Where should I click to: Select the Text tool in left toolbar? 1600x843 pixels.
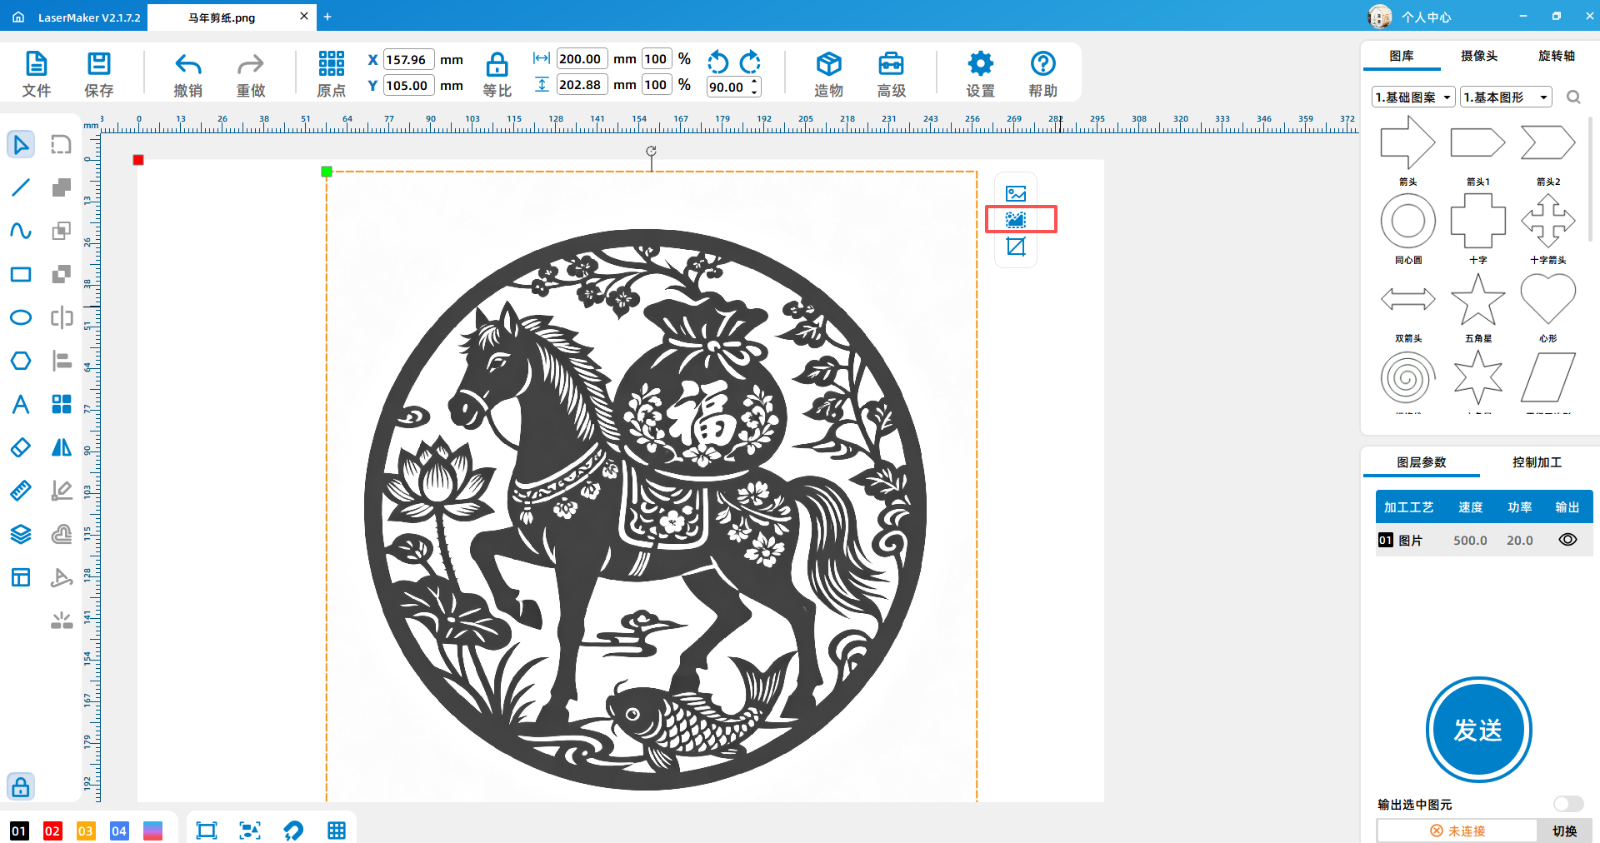click(x=20, y=404)
